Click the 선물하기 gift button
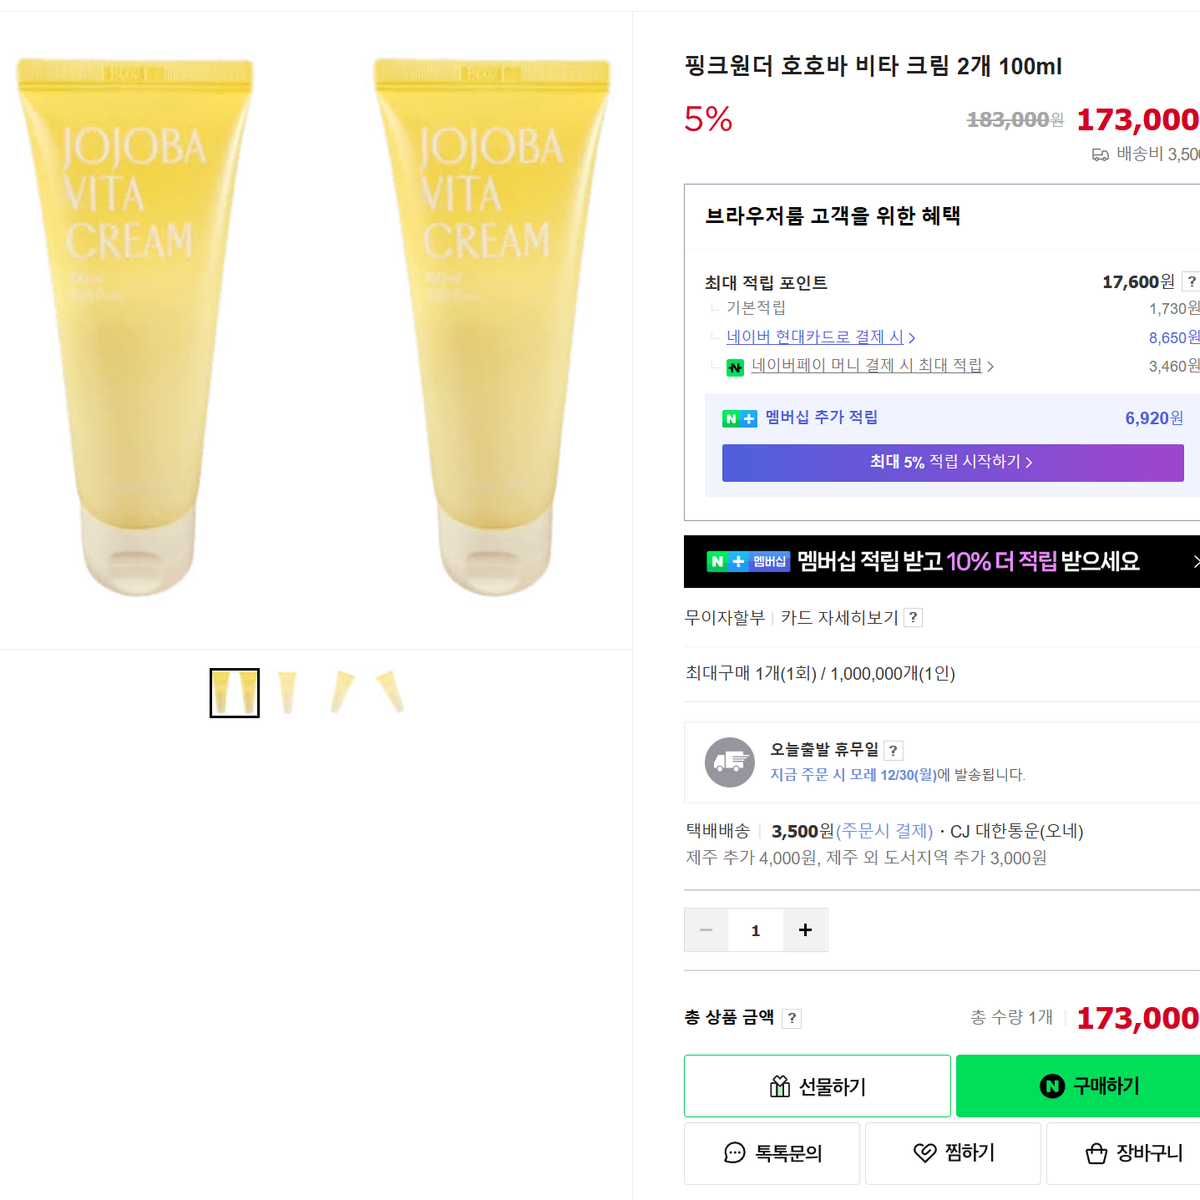This screenshot has width=1200, height=1200. [x=817, y=1086]
